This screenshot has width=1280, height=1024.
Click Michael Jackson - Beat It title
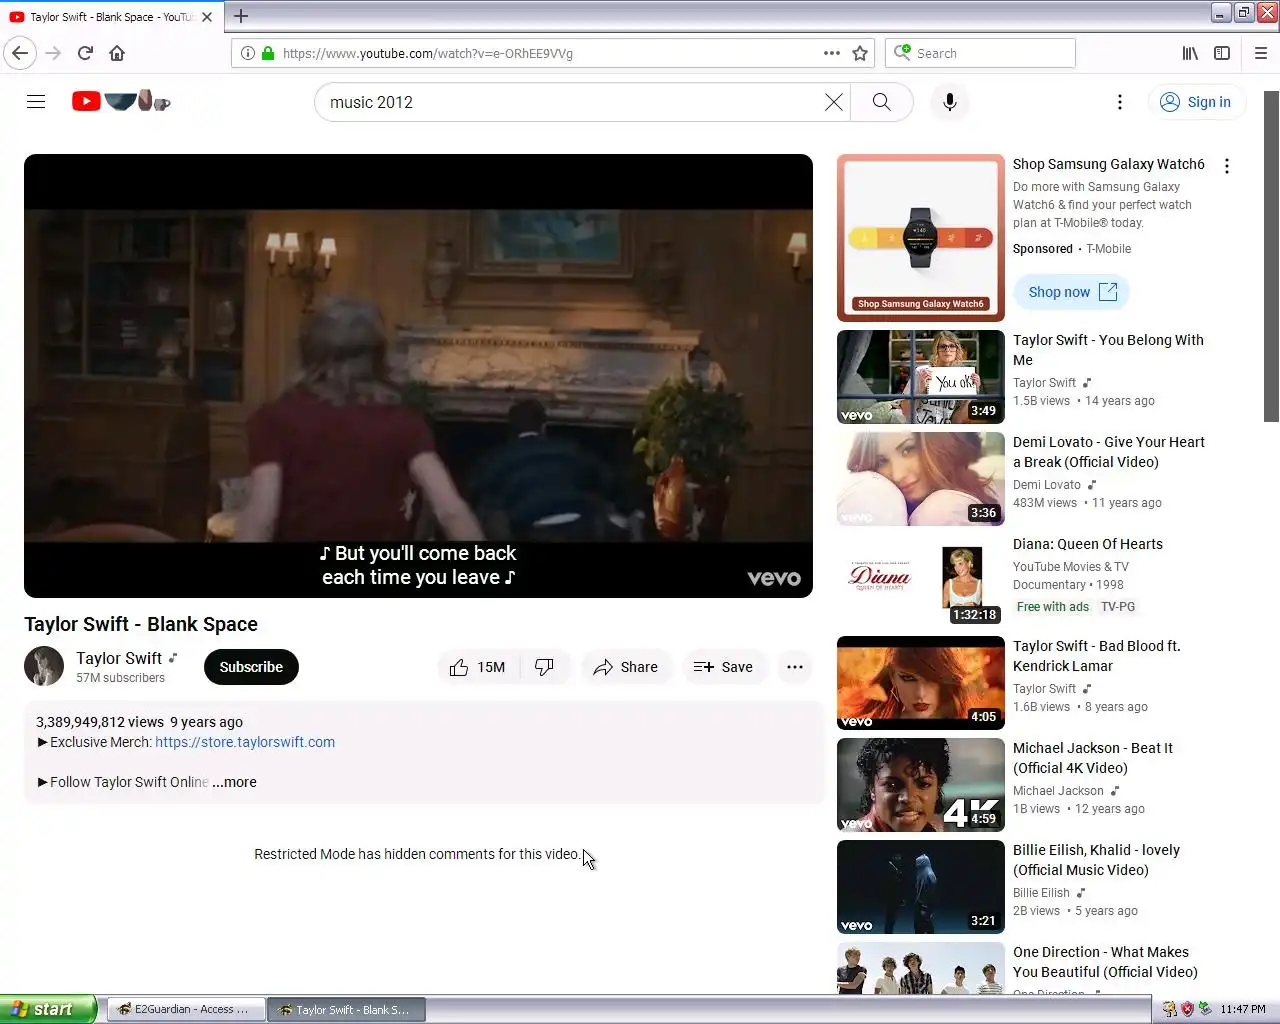click(1093, 758)
